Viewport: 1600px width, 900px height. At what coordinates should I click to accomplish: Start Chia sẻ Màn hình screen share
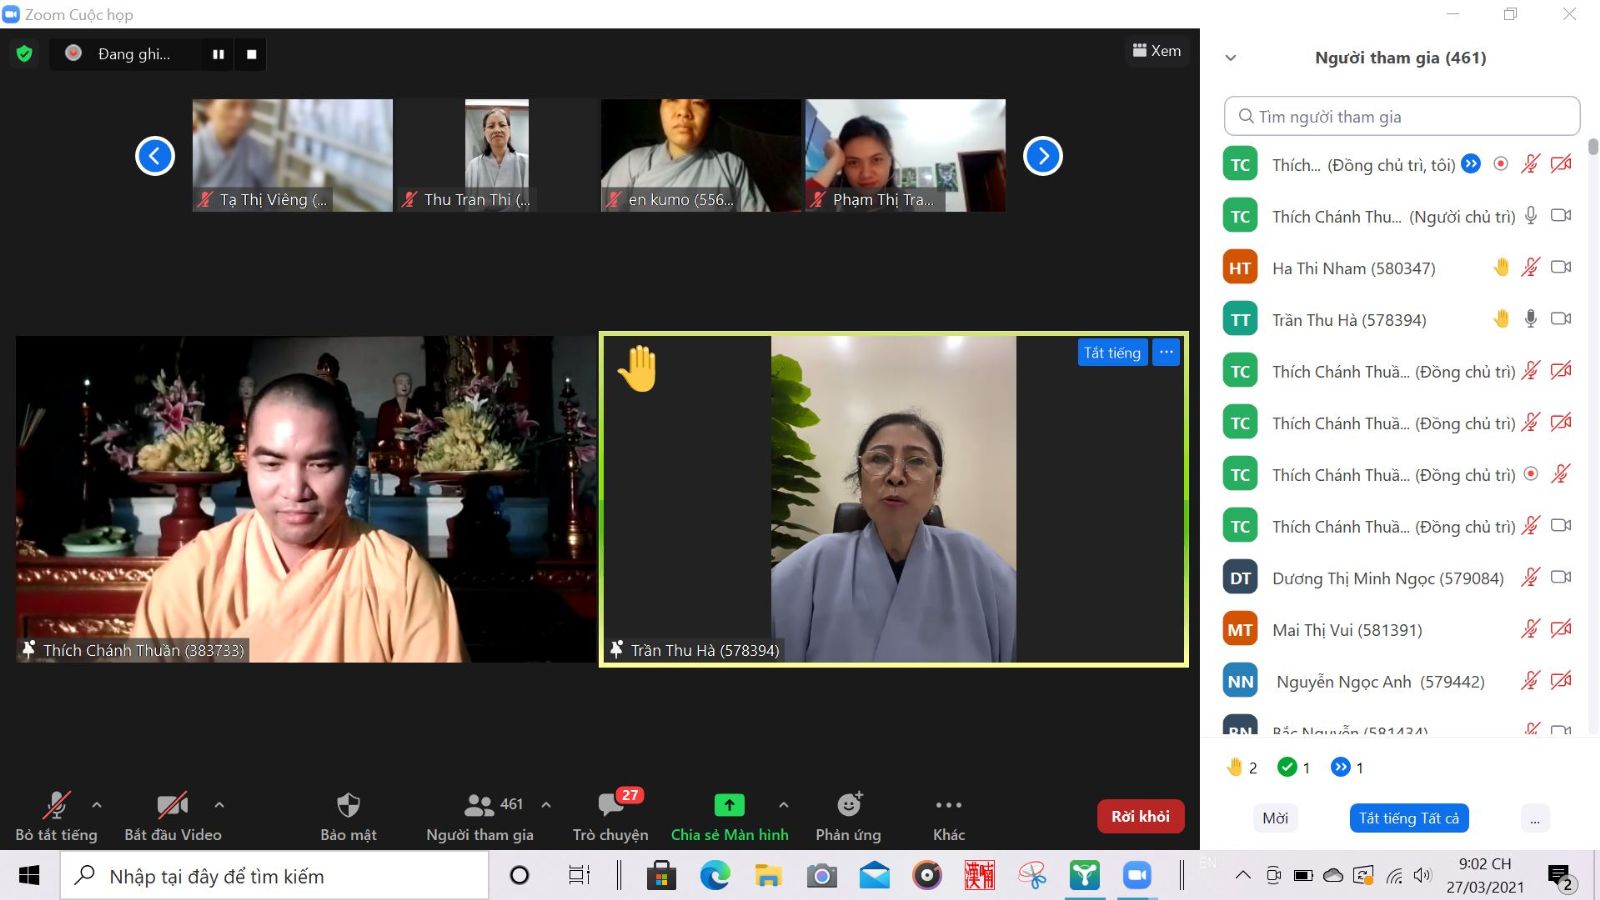click(729, 817)
